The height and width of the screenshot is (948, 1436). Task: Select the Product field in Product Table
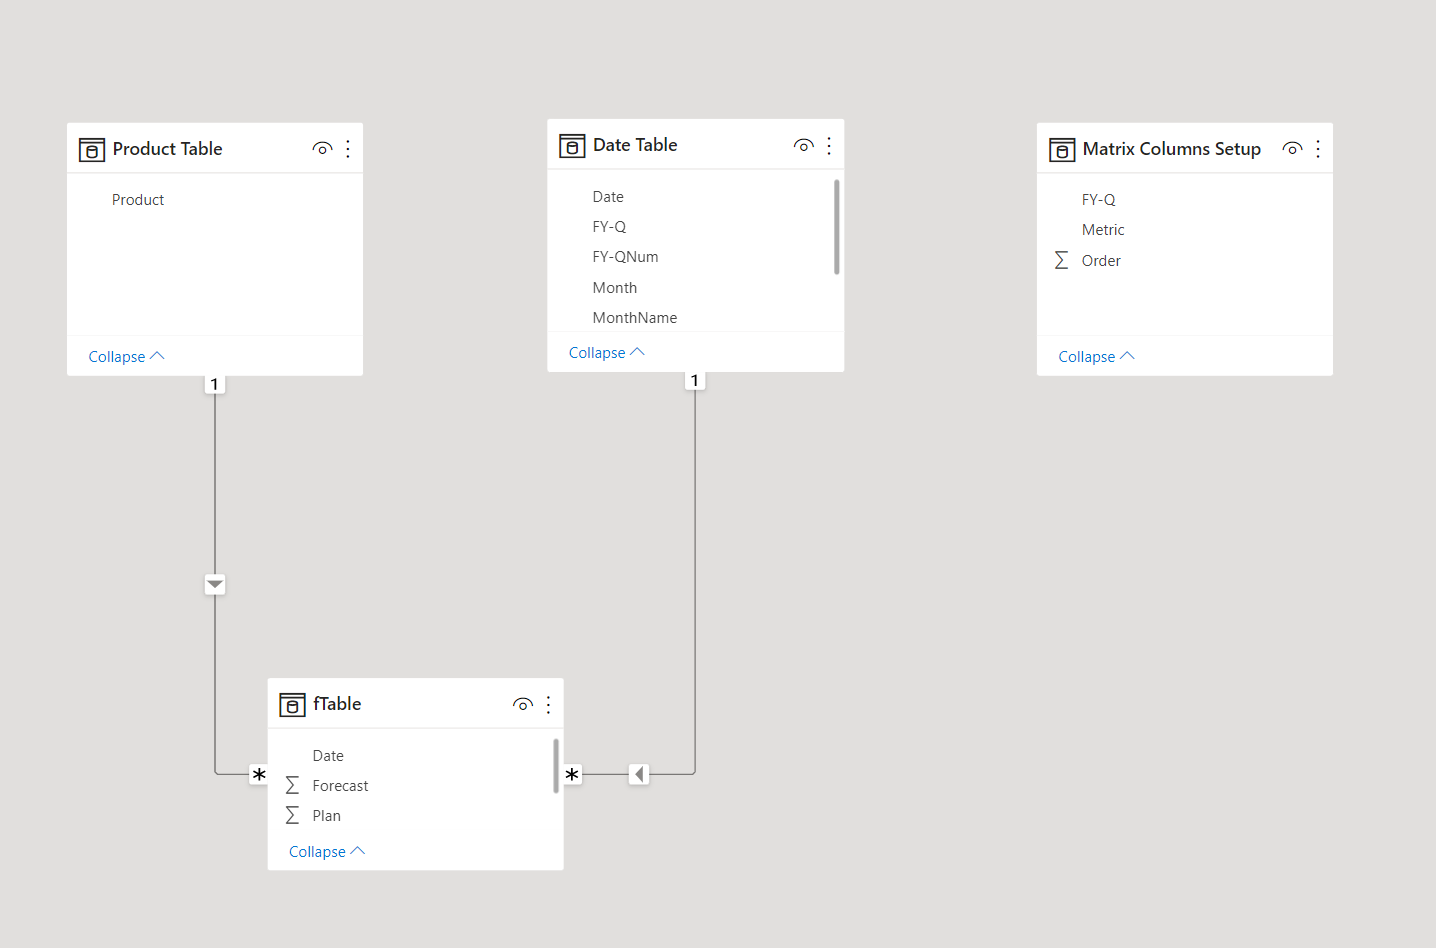[x=138, y=200]
